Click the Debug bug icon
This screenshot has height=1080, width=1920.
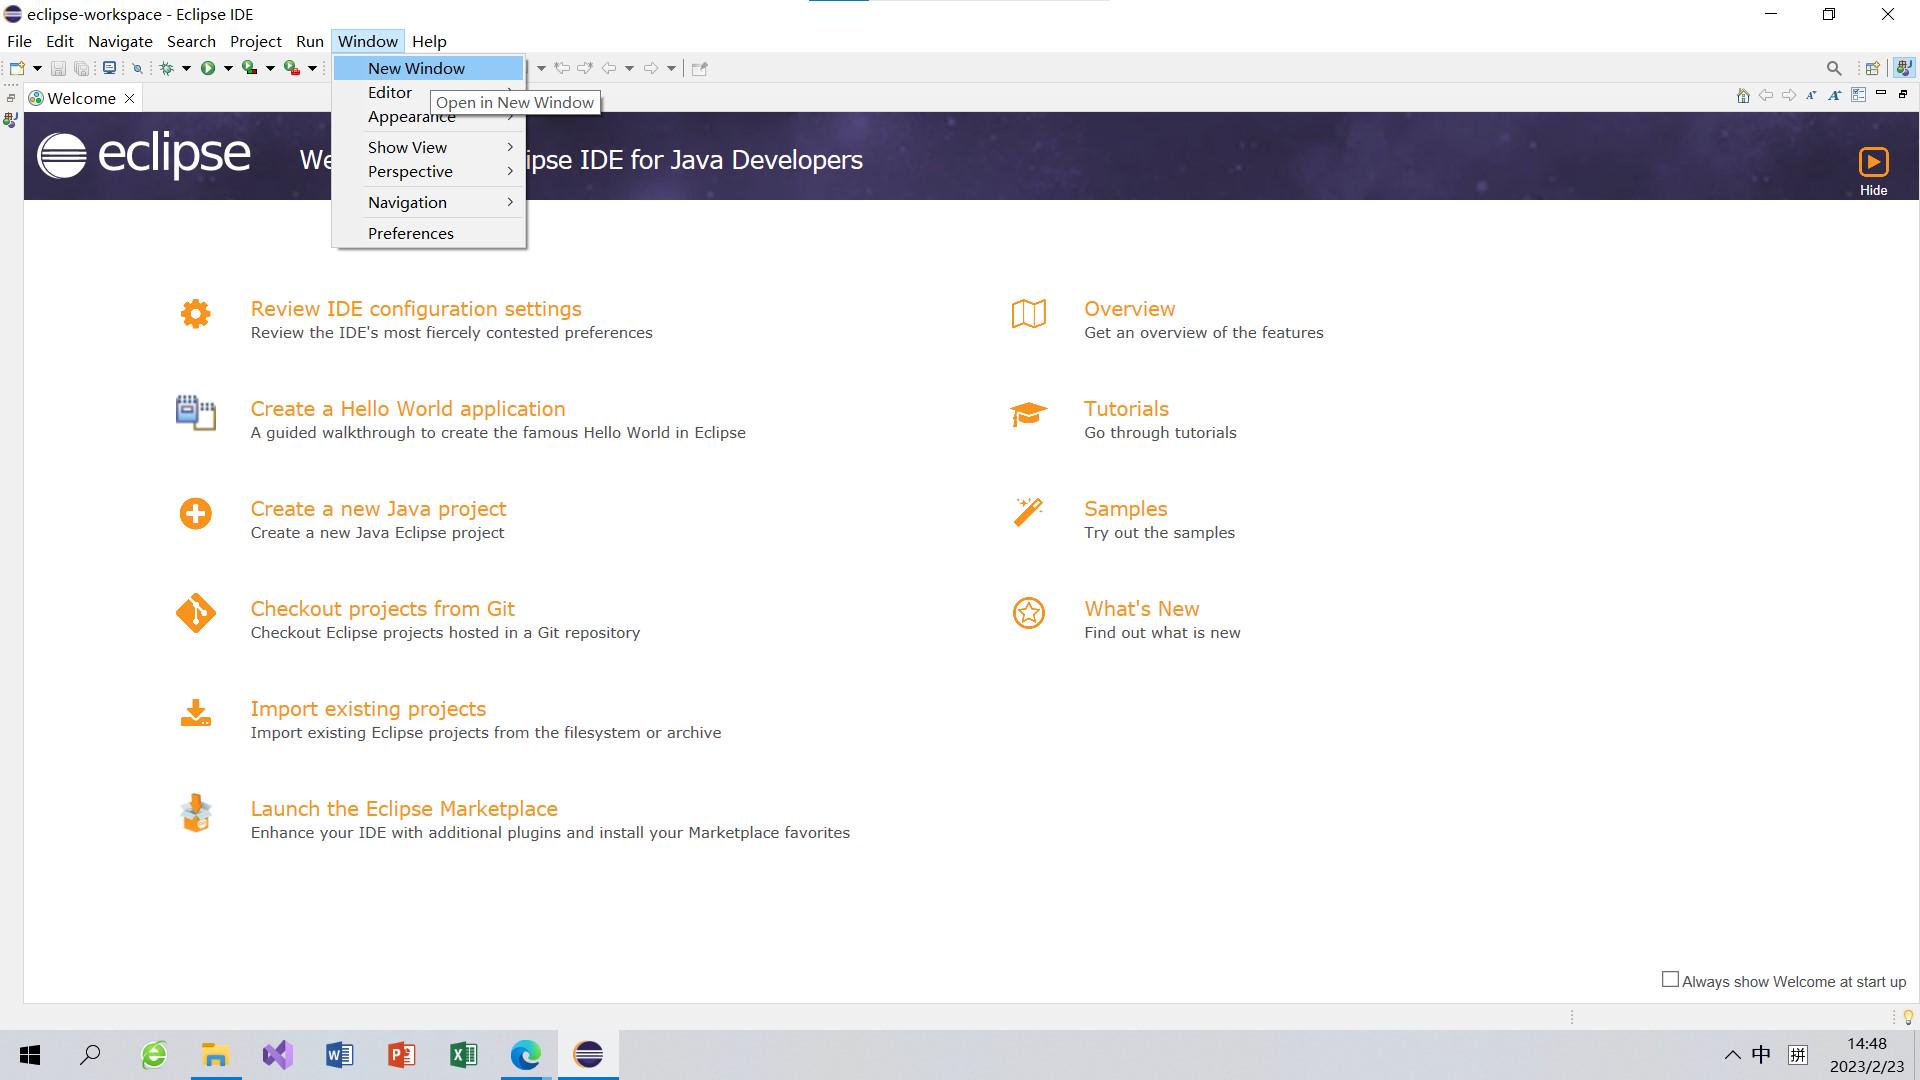[167, 68]
